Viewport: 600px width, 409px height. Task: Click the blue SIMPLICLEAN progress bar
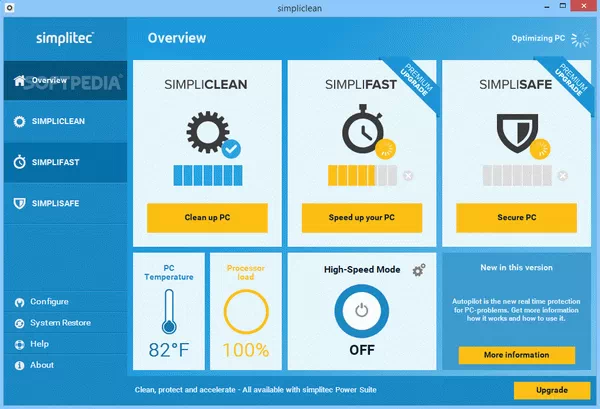click(208, 176)
